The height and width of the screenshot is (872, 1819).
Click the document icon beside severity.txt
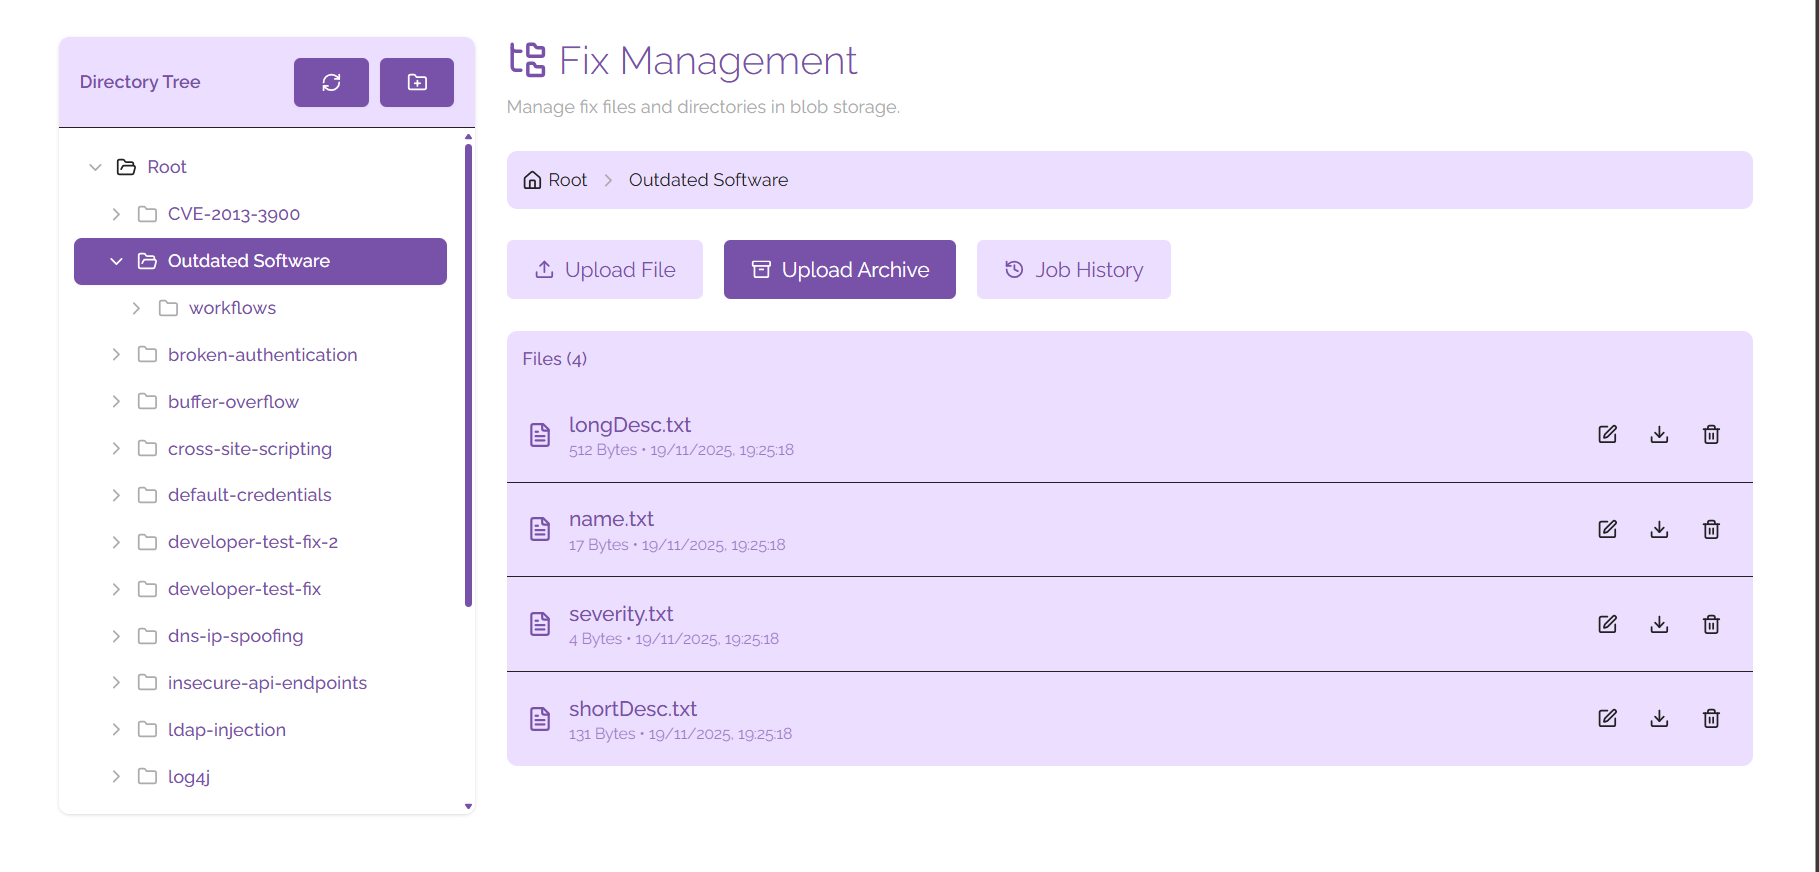click(539, 623)
